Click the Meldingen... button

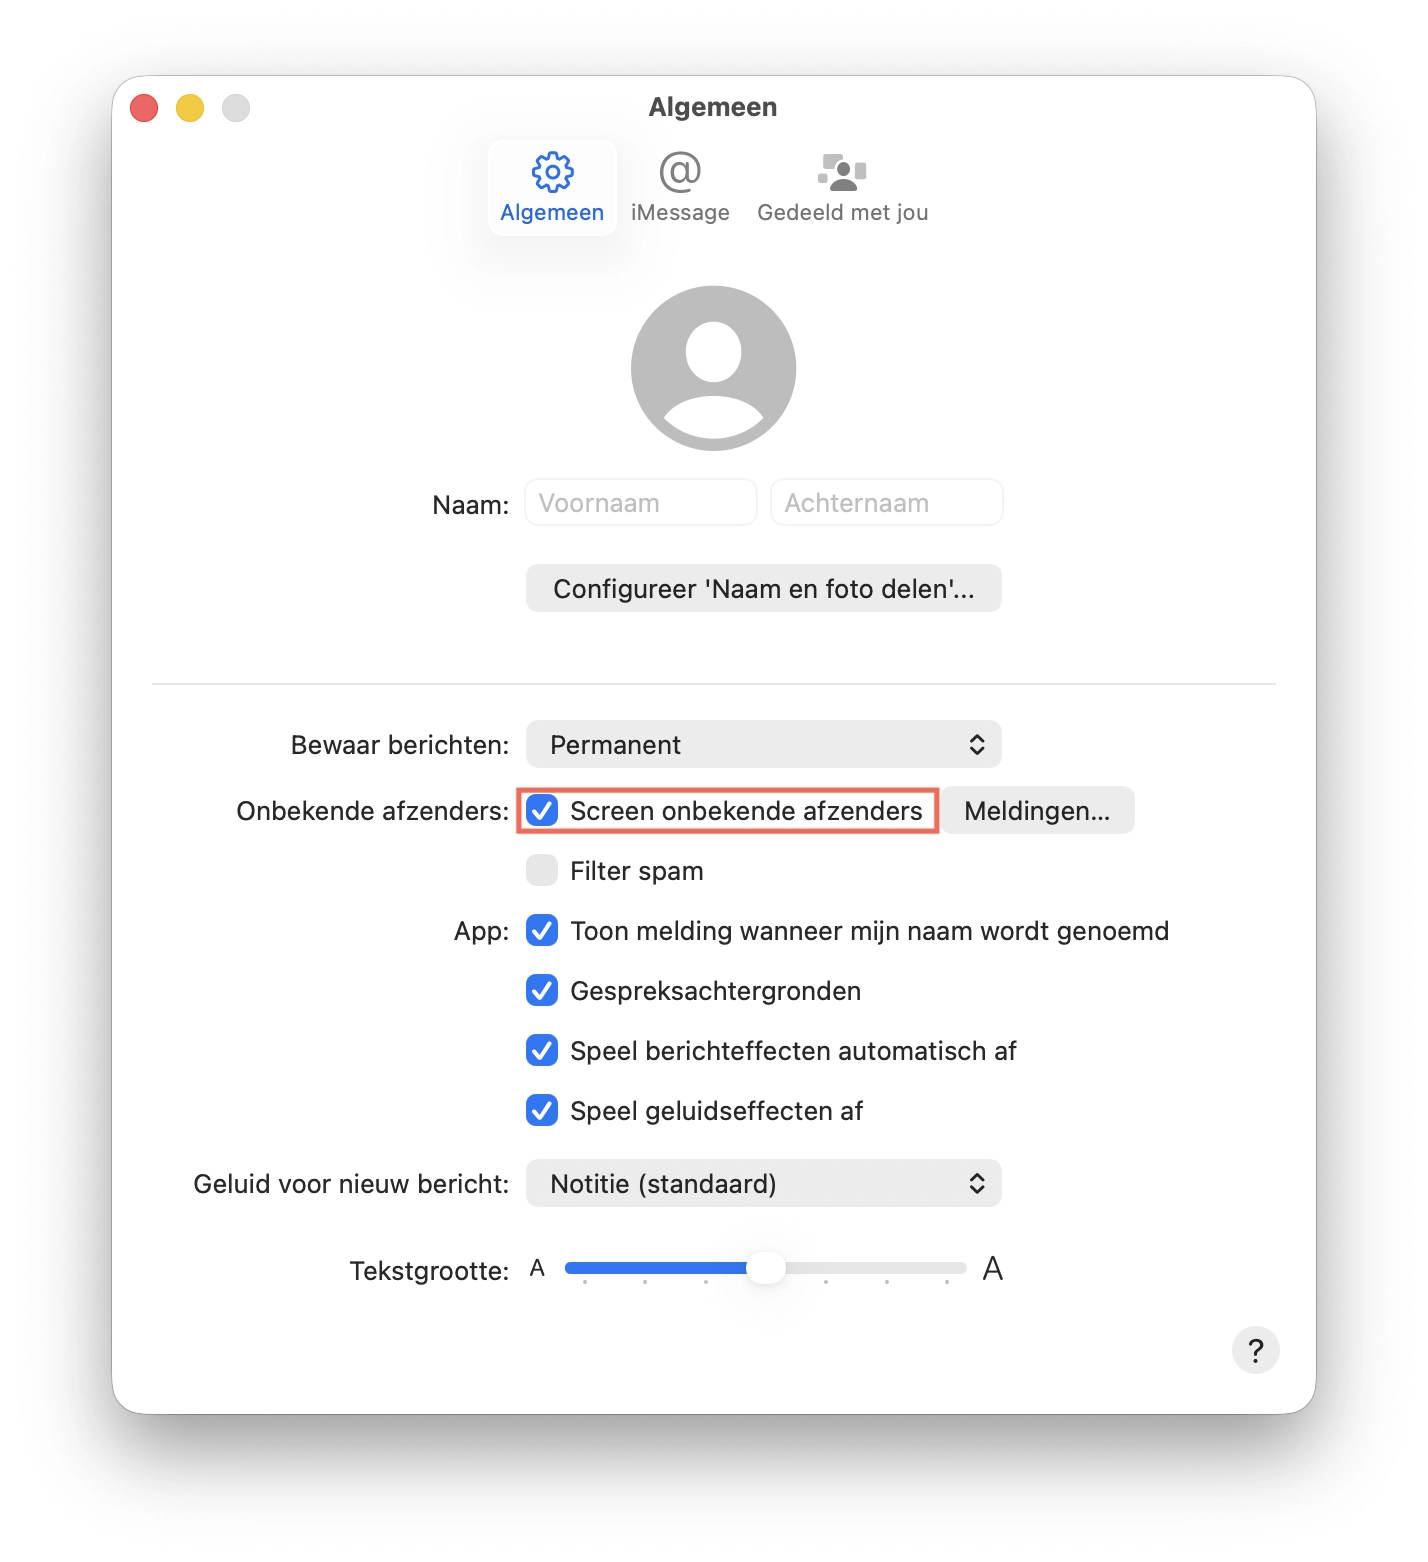(x=1037, y=811)
